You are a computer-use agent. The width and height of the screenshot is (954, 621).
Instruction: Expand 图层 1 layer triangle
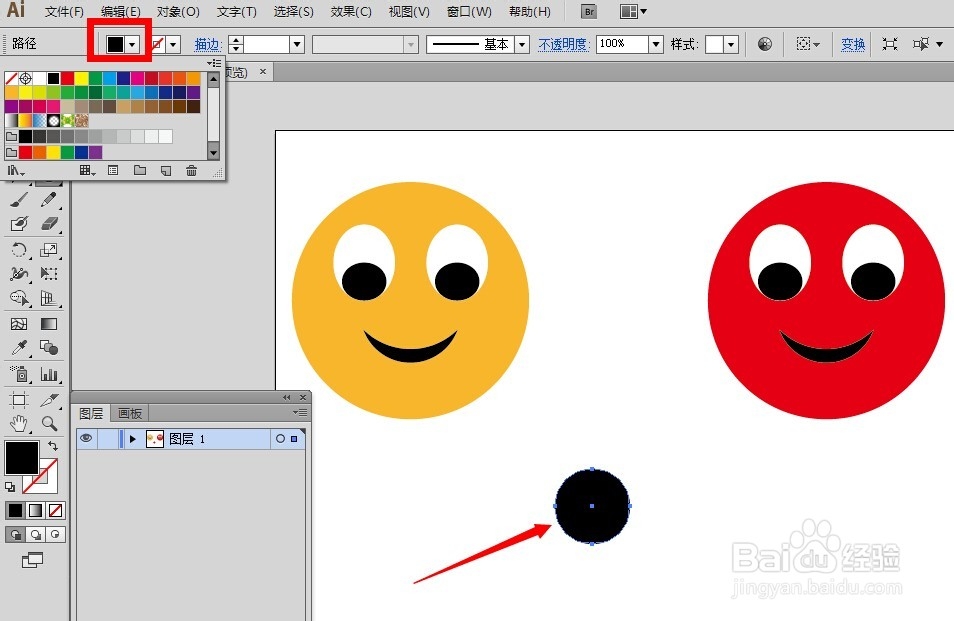click(132, 439)
